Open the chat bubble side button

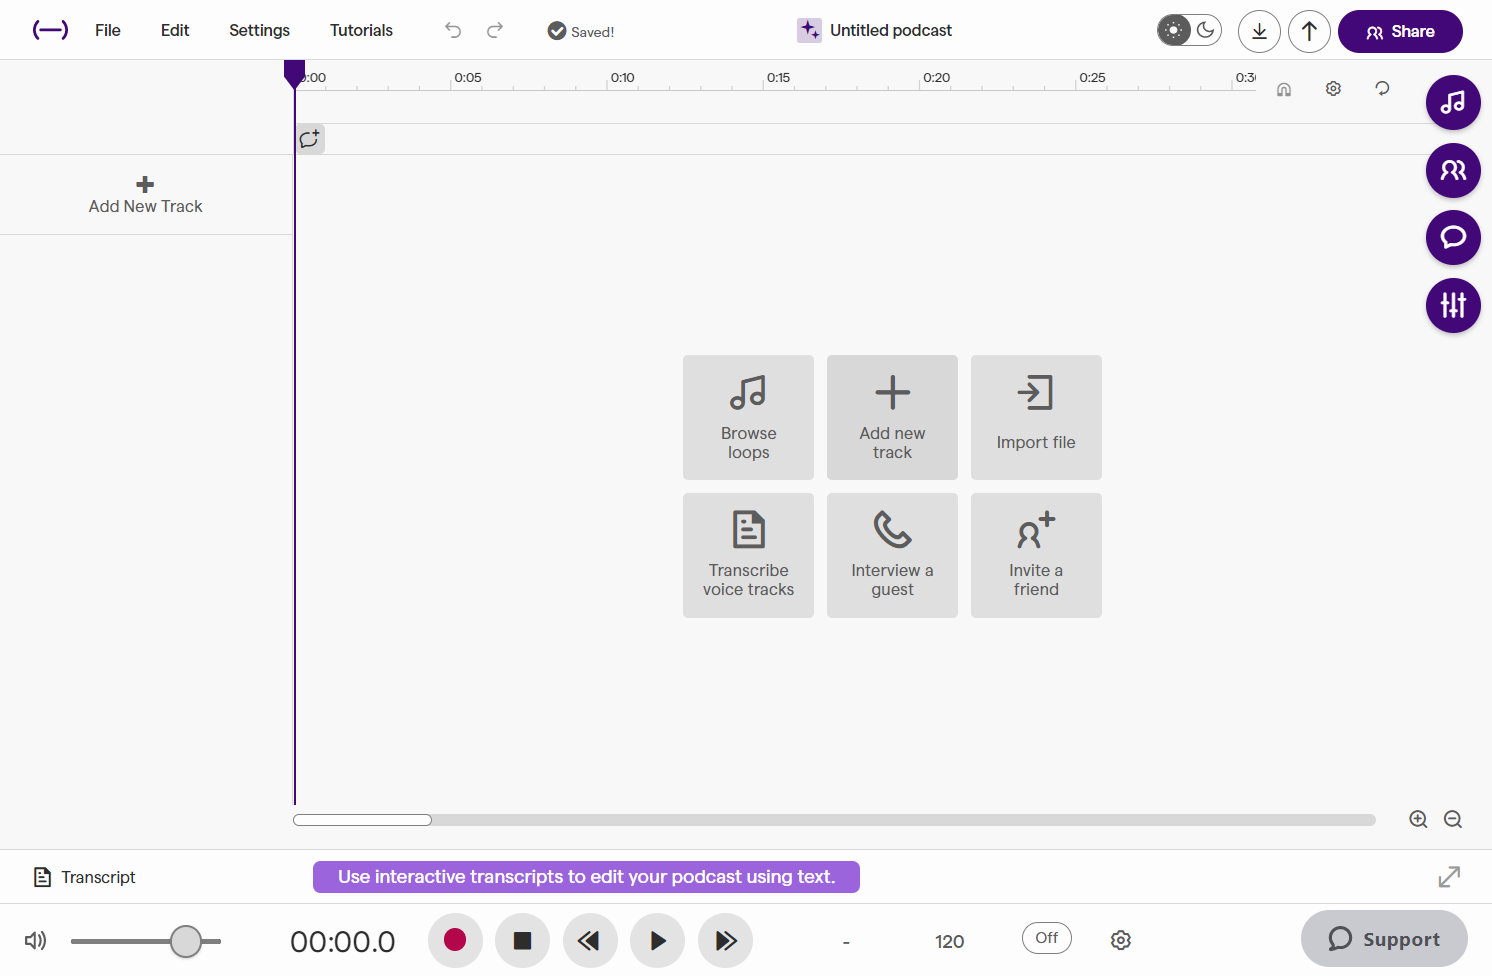1453,237
